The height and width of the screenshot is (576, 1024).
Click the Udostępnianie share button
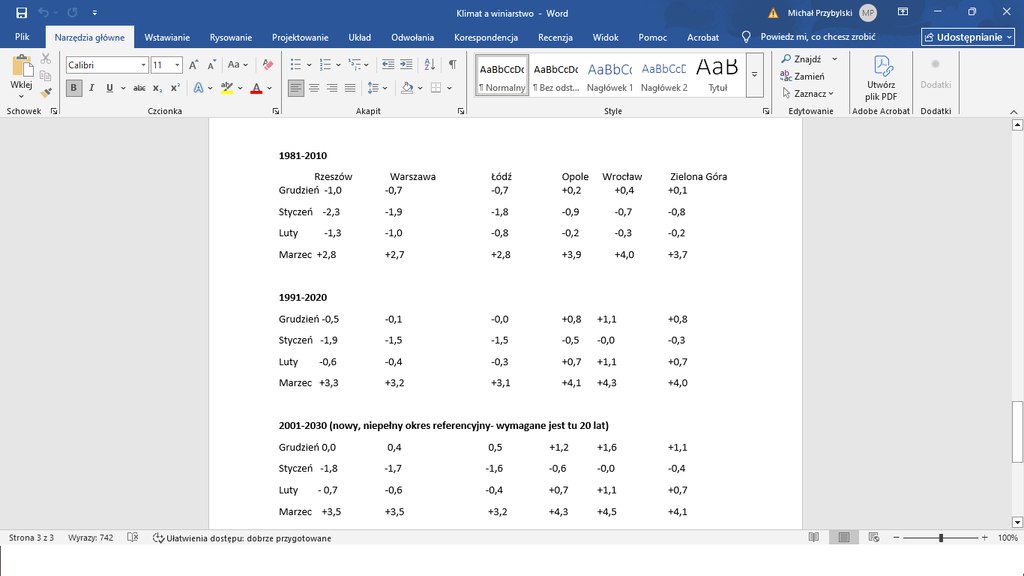click(x=968, y=37)
